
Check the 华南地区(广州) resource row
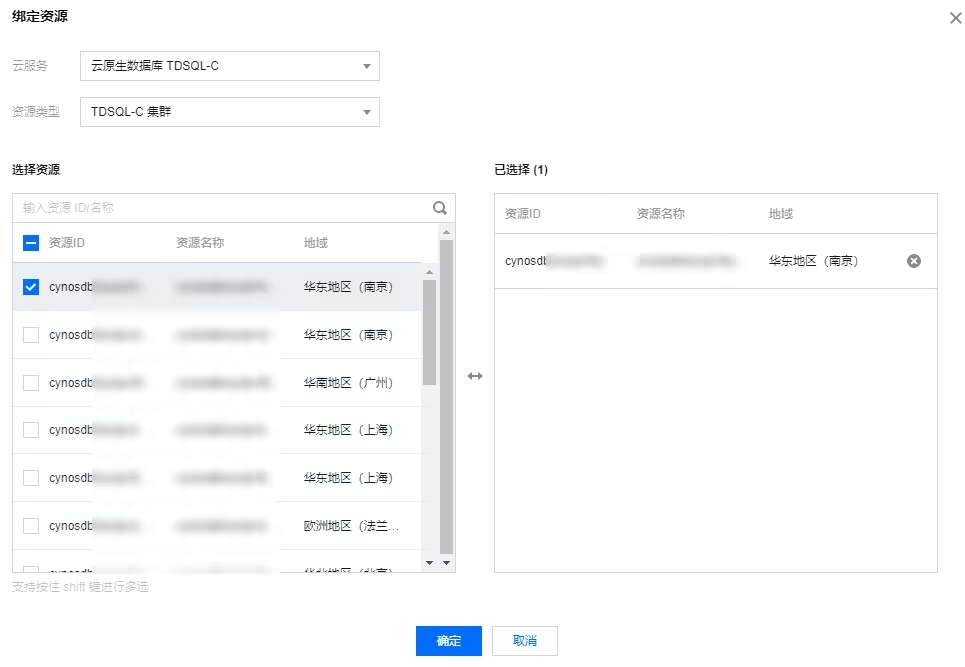point(31,383)
